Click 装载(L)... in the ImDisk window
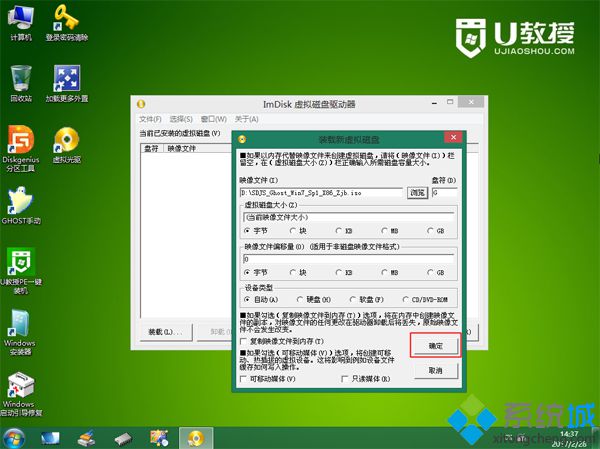The image size is (600, 449). [165, 332]
